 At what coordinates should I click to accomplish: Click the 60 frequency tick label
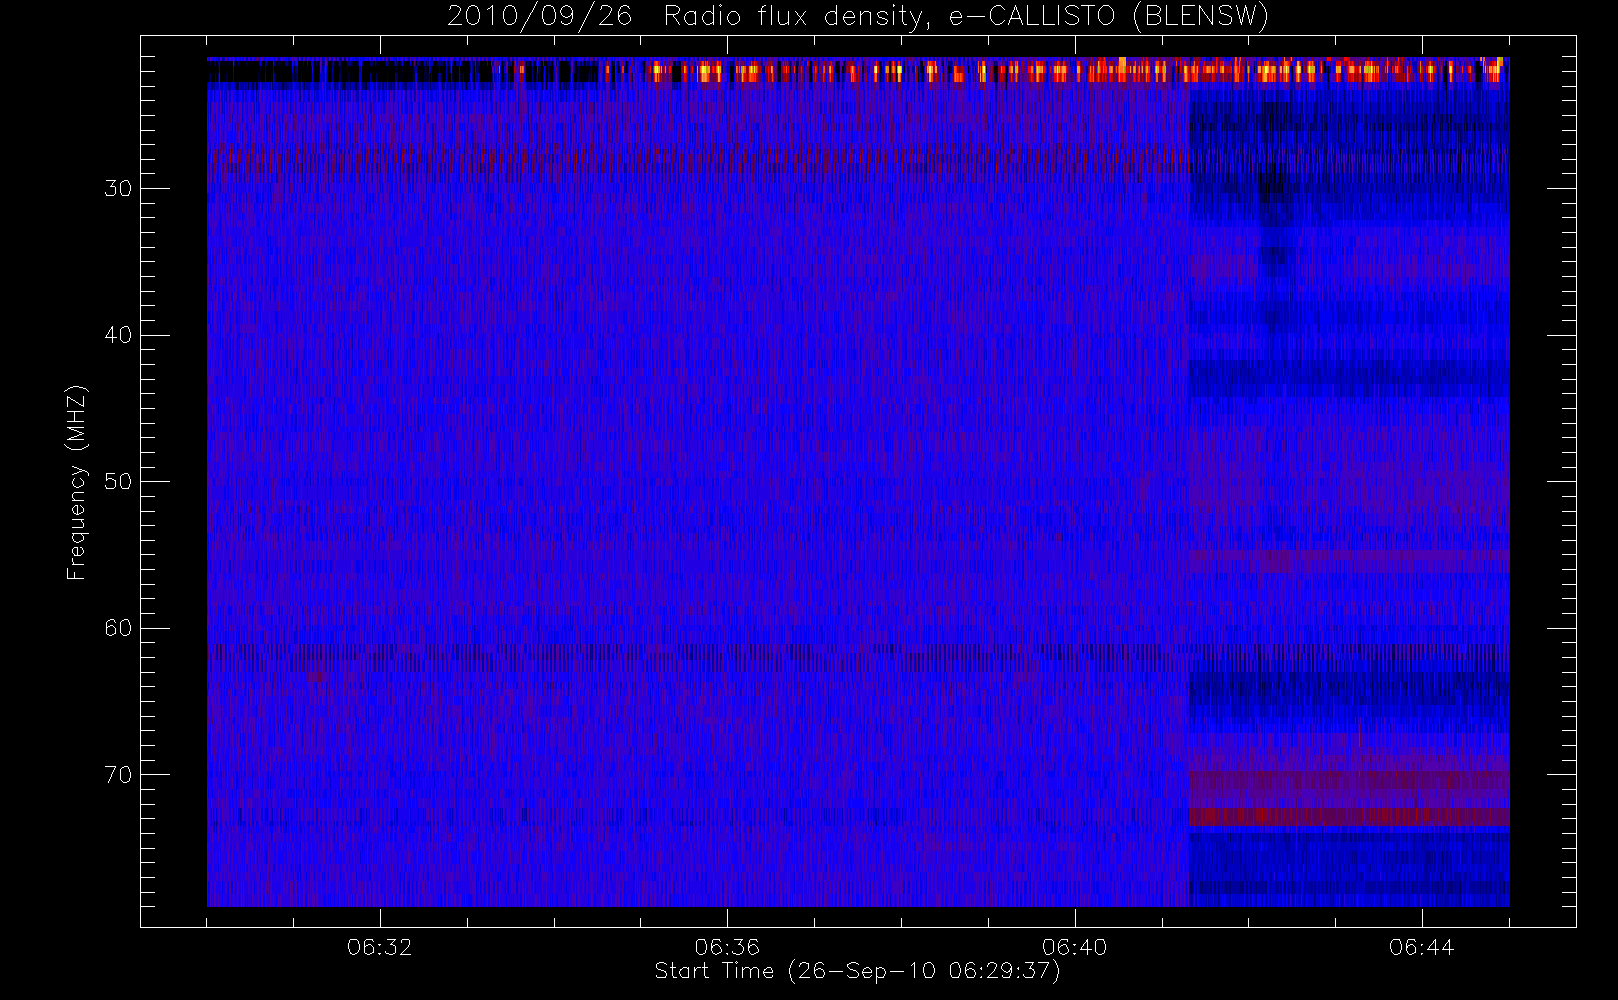[118, 628]
